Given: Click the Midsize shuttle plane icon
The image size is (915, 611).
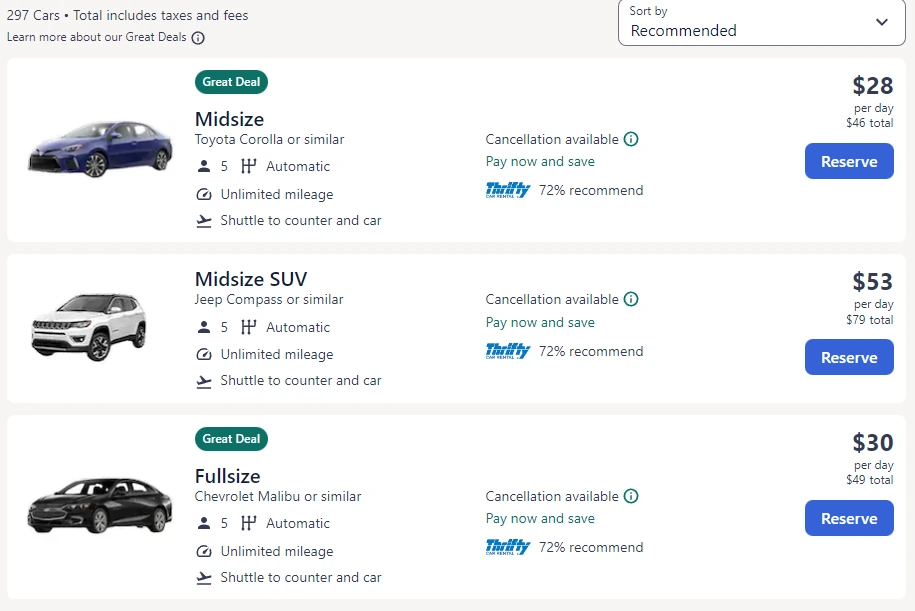Looking at the screenshot, I should pos(204,221).
